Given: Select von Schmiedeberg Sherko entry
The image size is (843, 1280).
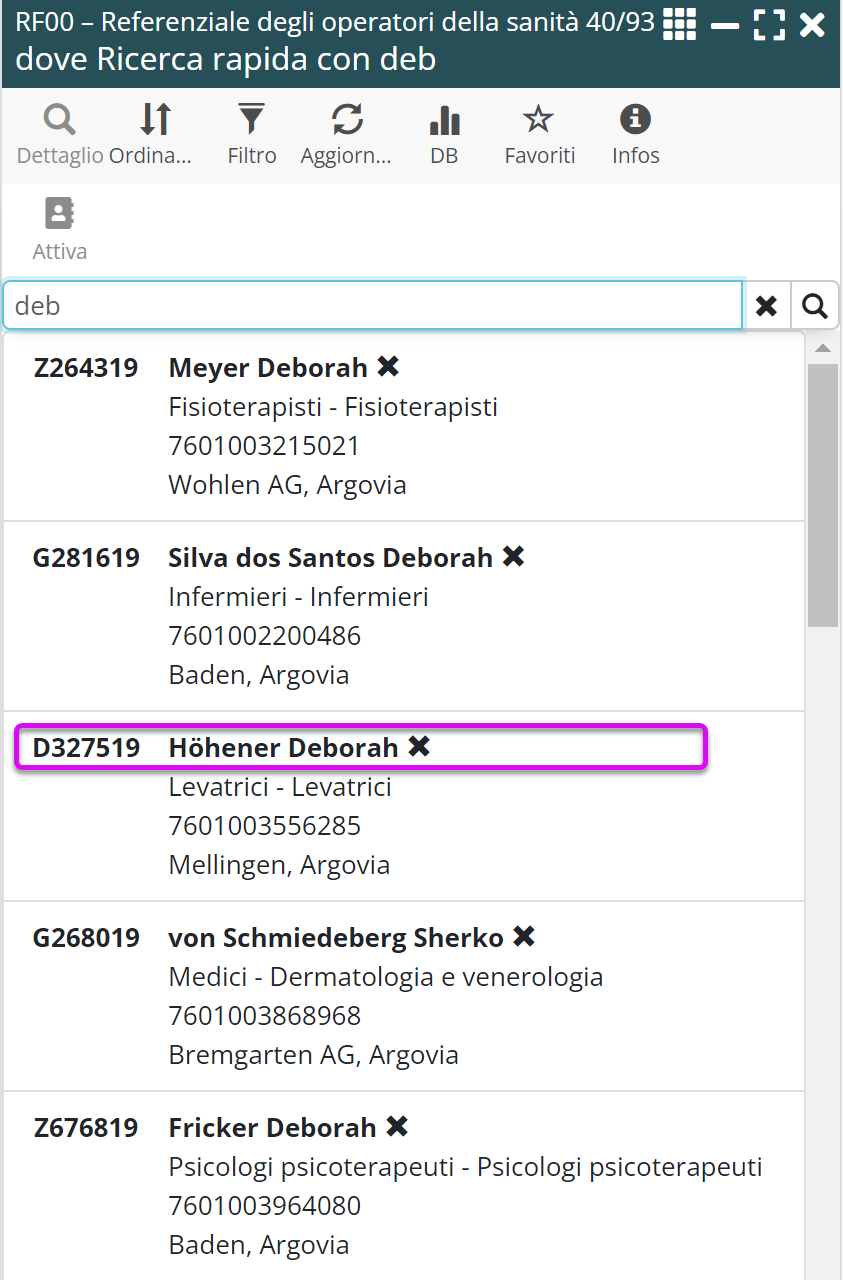Looking at the screenshot, I should click(336, 938).
